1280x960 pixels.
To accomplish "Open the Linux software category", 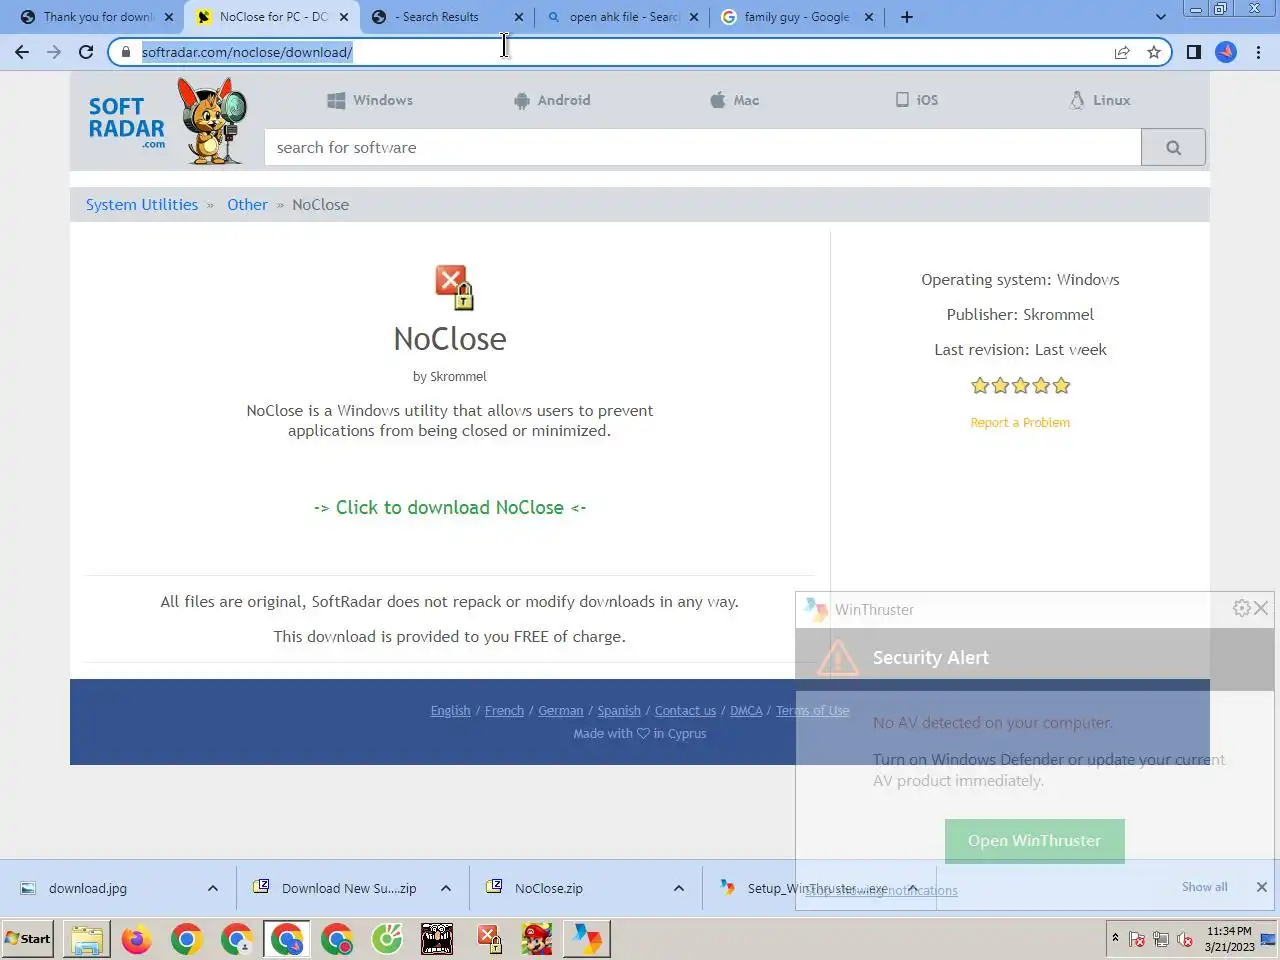I will (1100, 100).
